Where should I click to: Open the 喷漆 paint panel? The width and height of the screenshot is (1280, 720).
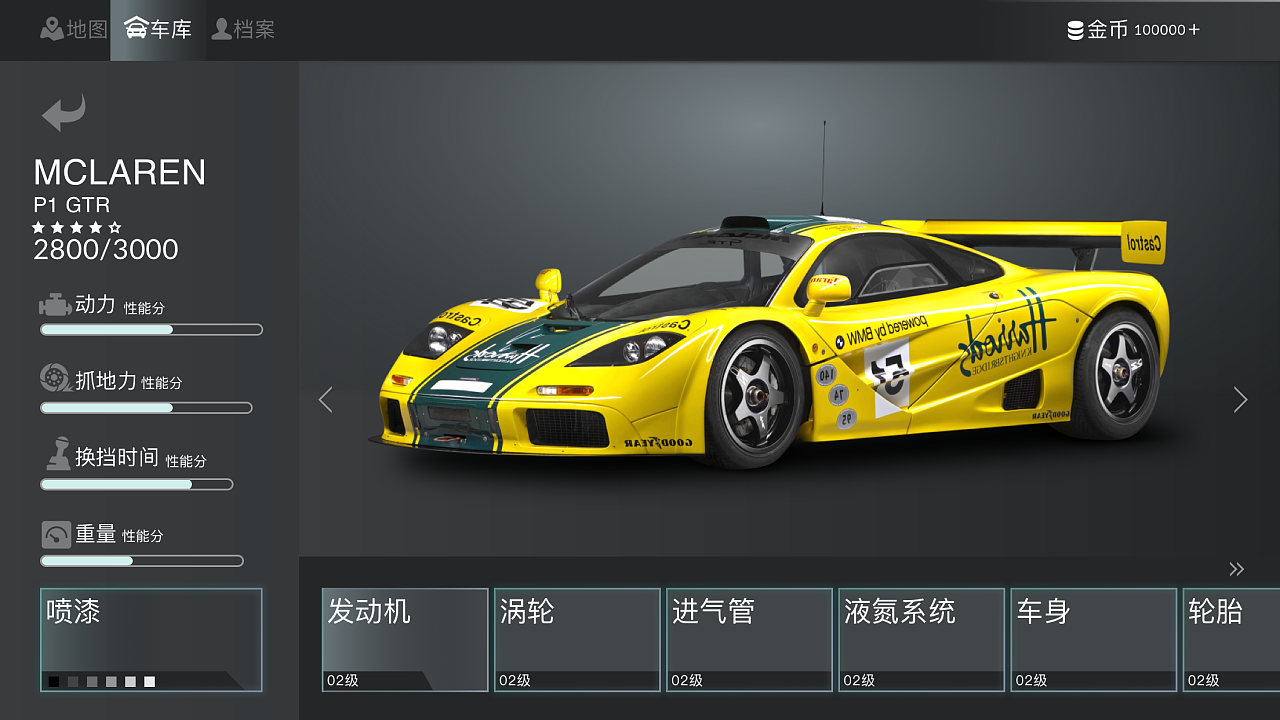(x=151, y=640)
